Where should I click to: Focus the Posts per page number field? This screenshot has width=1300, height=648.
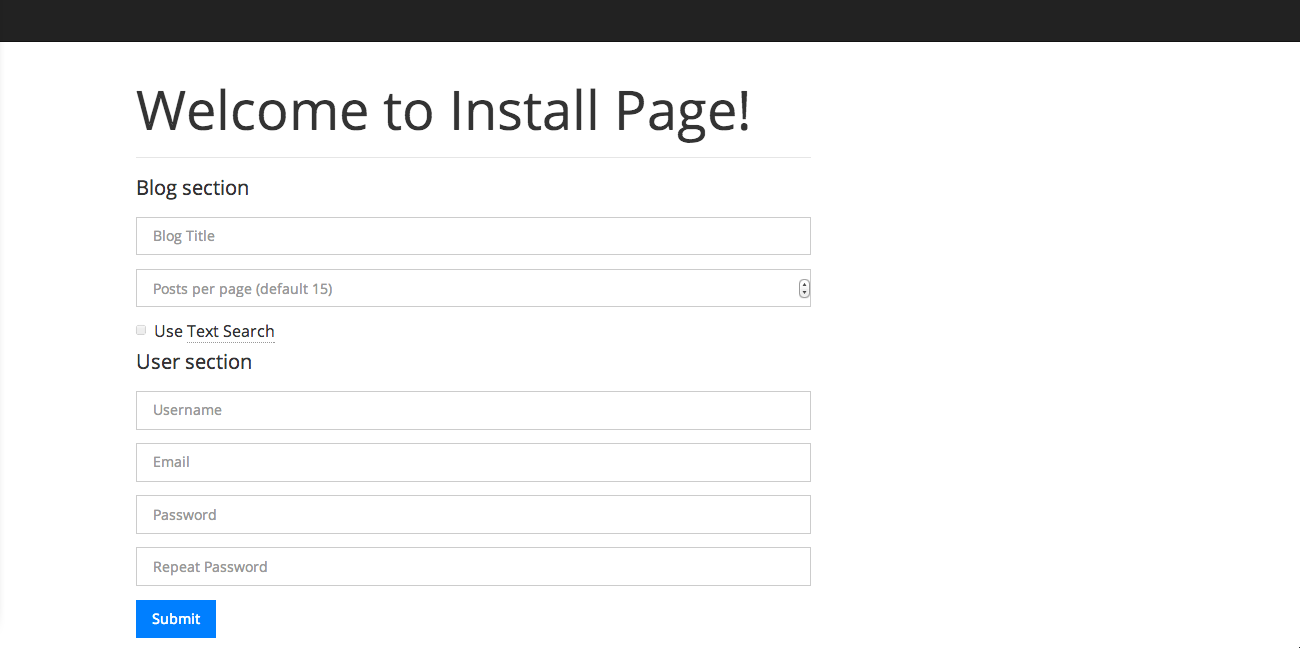473,288
